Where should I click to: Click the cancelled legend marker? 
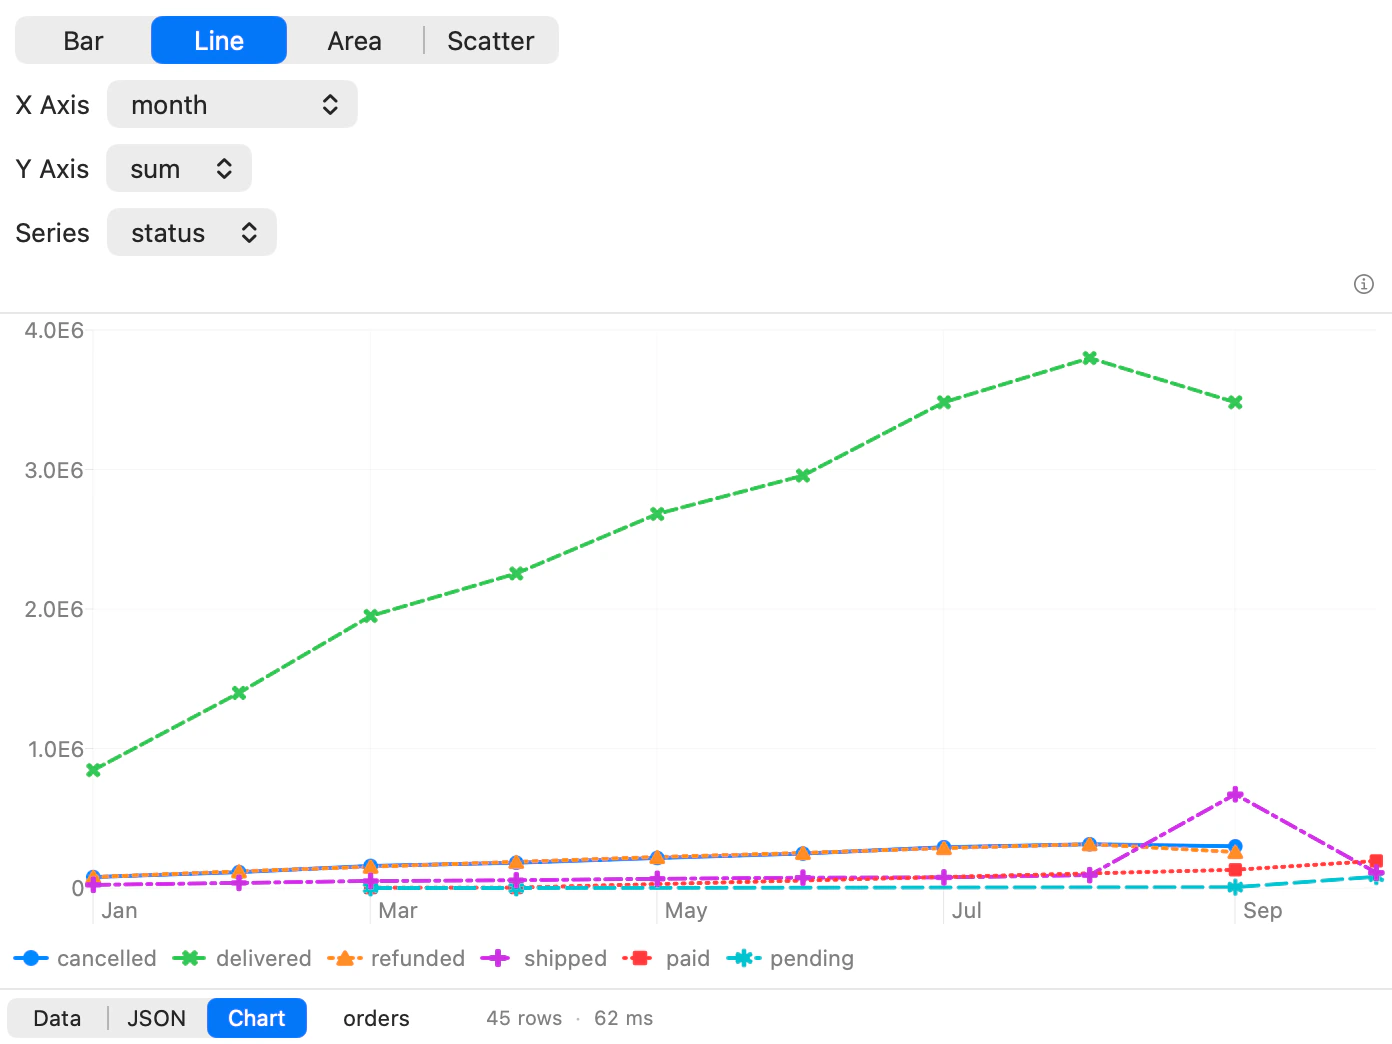coord(31,958)
